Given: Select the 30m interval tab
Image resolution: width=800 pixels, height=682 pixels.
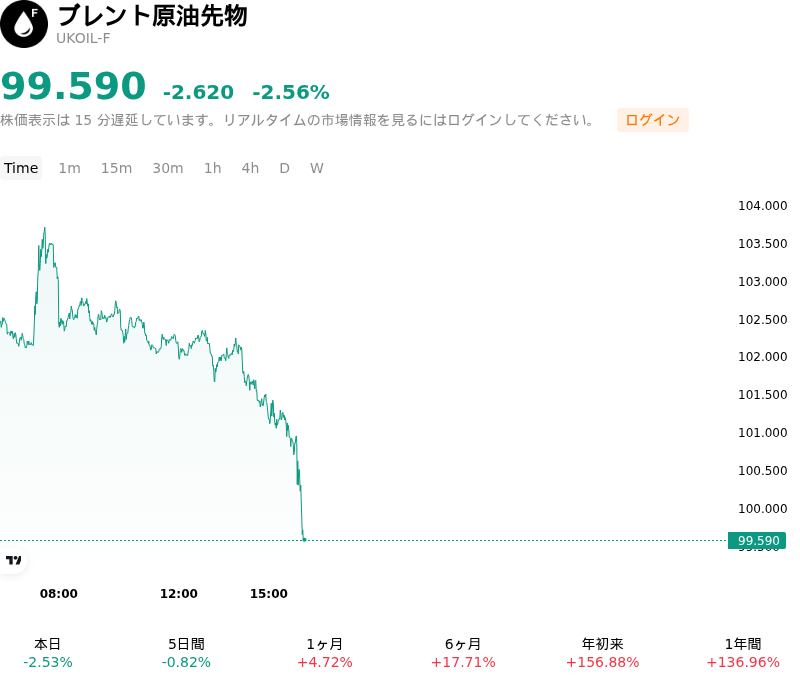Looking at the screenshot, I should click(x=168, y=168).
